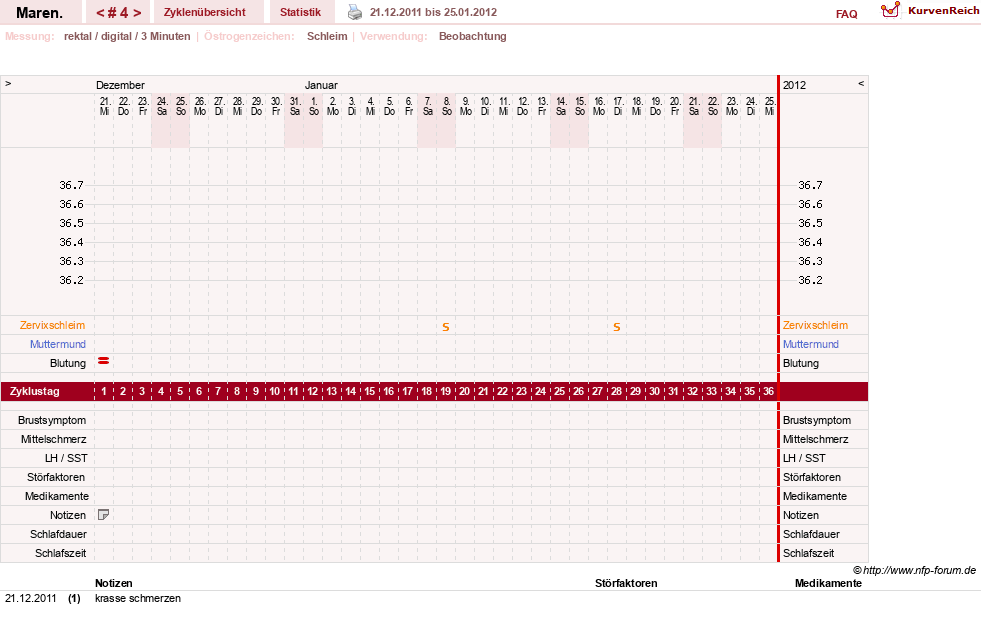Image resolution: width=981 pixels, height=622 pixels.
Task: Click the date header 8. So
Action: pos(447,106)
